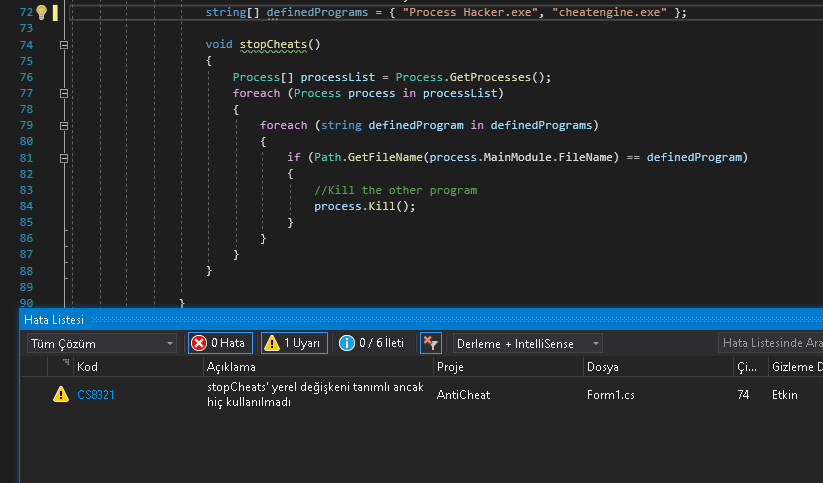Open the Tüm Çözüm scope dropdown

pyautogui.click(x=102, y=343)
